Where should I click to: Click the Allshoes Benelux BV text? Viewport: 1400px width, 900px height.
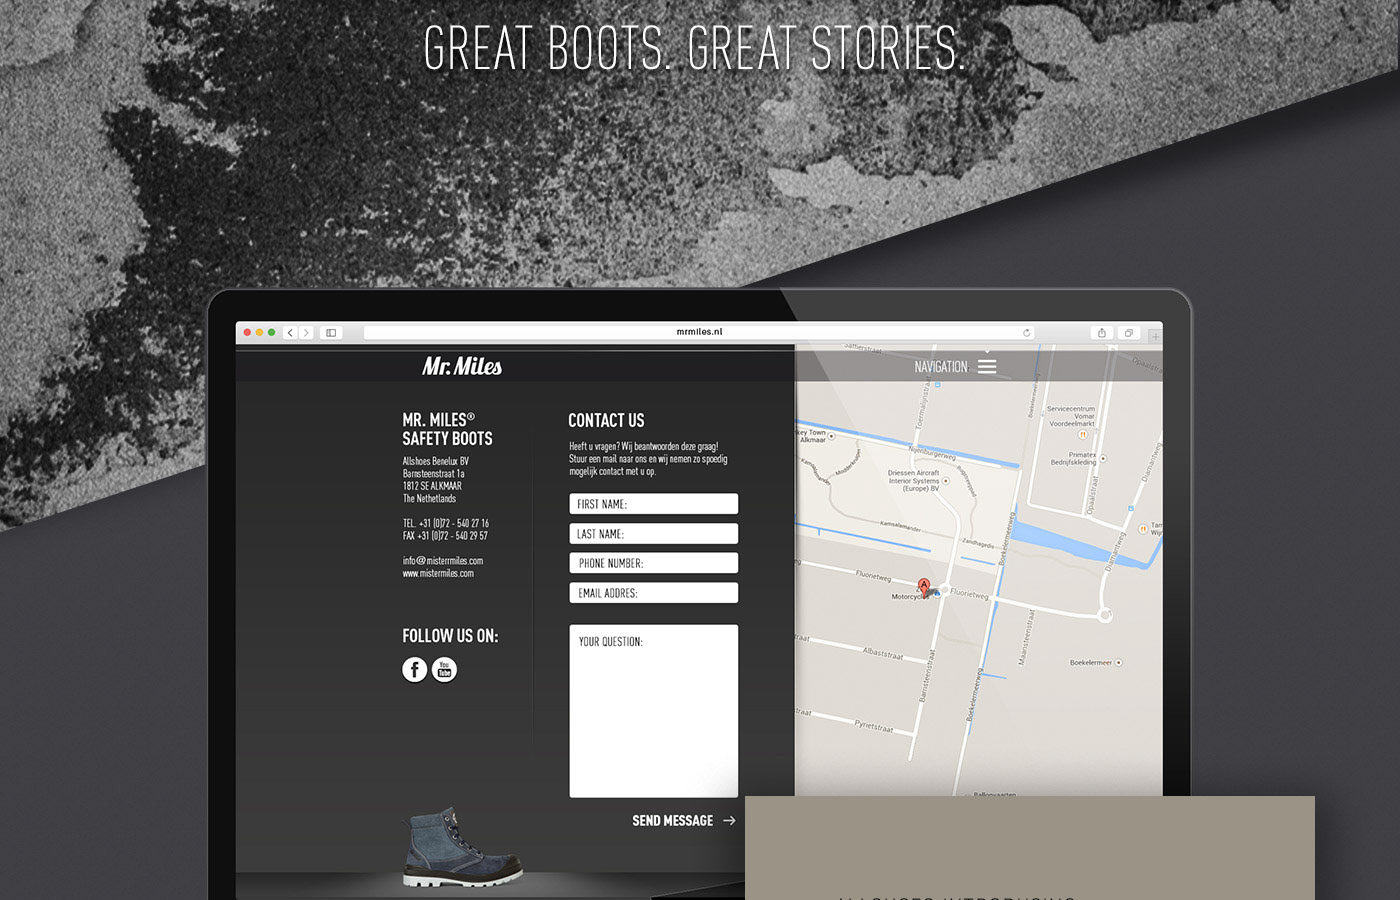pos(435,461)
